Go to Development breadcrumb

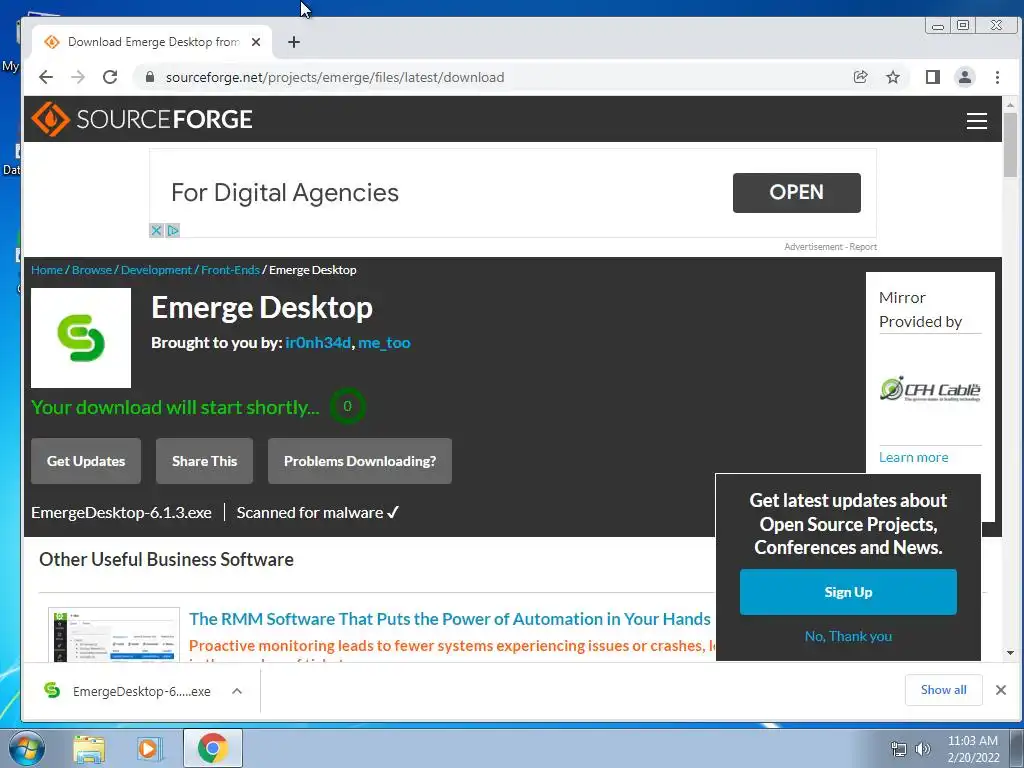coord(156,270)
